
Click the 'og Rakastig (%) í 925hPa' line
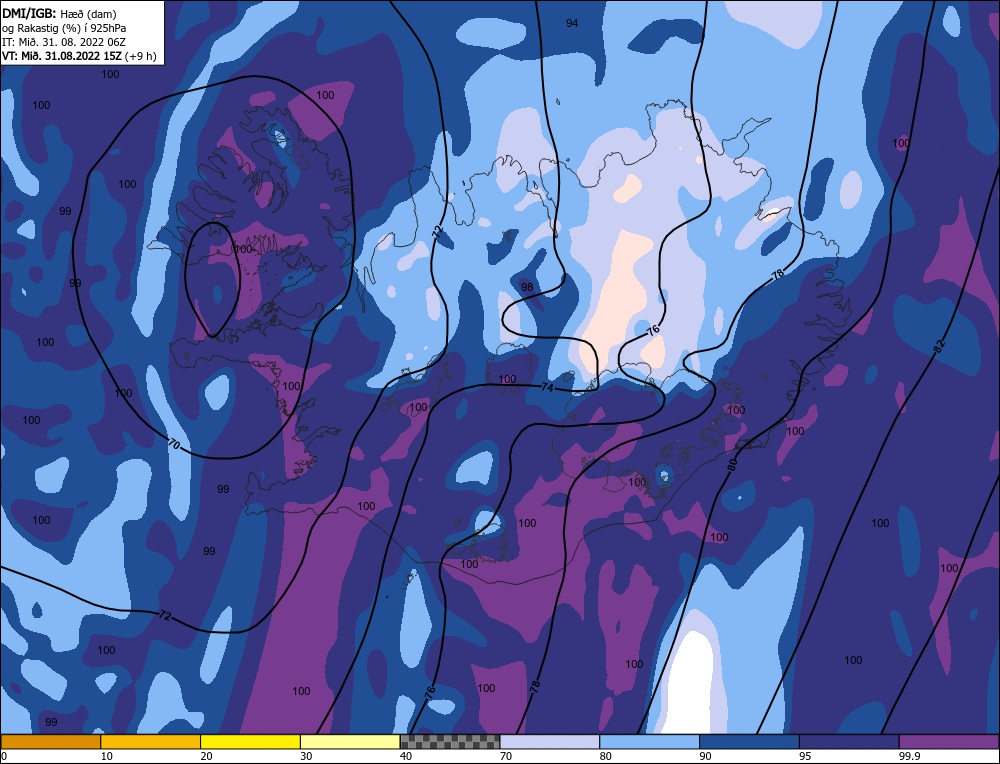(x=64, y=28)
